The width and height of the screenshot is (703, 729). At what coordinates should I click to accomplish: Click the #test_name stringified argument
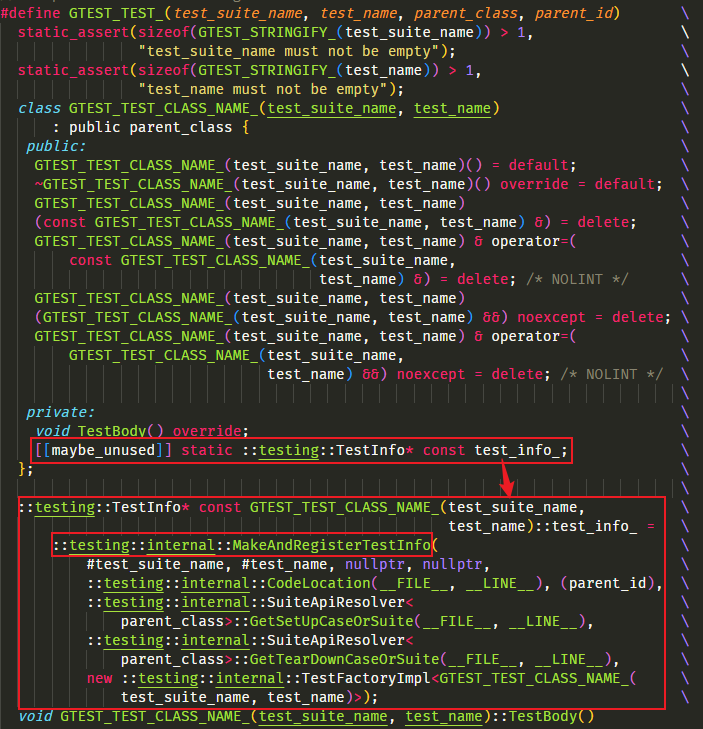(284, 564)
